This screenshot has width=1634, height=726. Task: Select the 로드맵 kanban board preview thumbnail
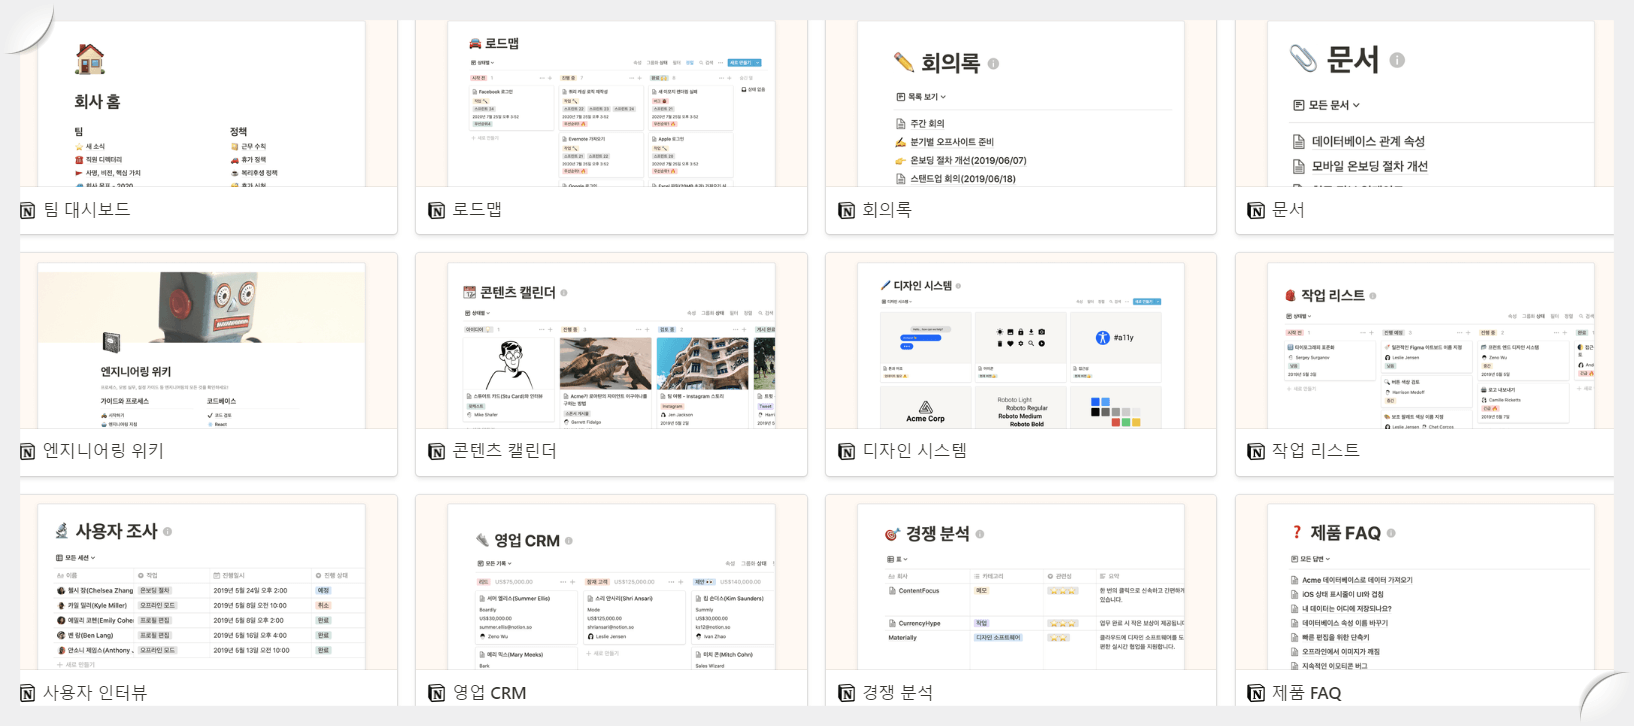(x=611, y=104)
